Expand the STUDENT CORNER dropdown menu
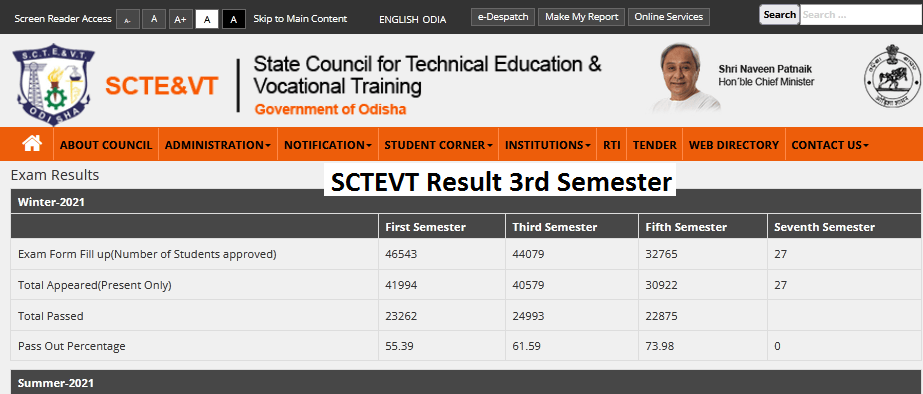Screen dimensions: 923x394 pyautogui.click(x=439, y=145)
